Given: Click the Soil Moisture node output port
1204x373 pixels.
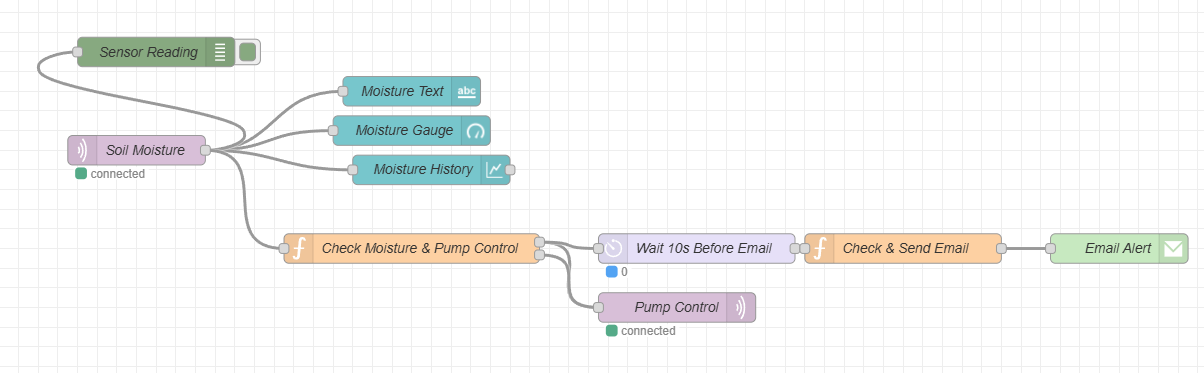Looking at the screenshot, I should pos(205,150).
